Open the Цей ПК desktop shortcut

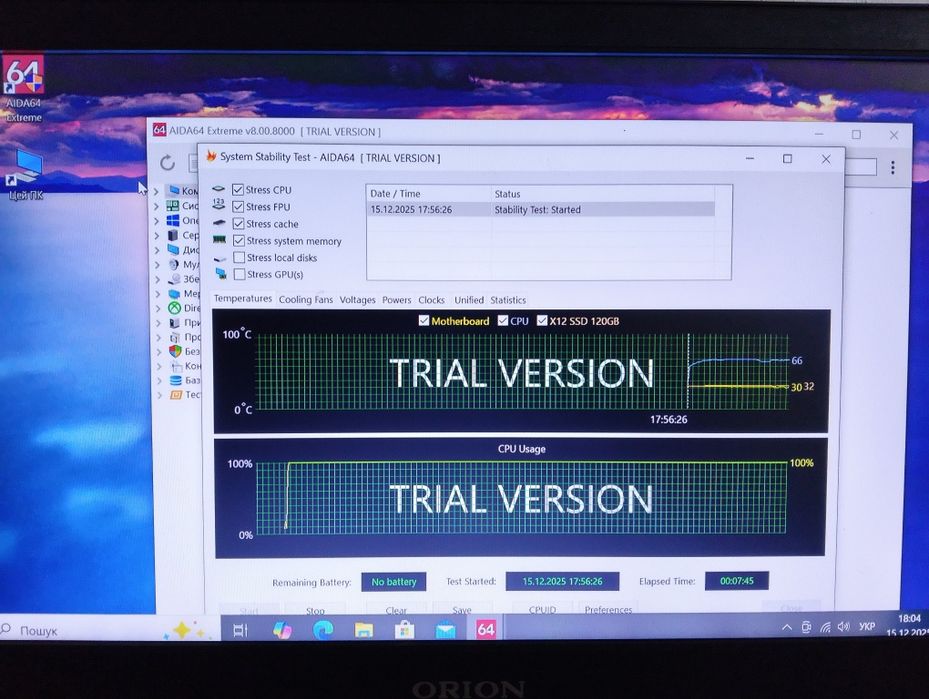click(26, 175)
